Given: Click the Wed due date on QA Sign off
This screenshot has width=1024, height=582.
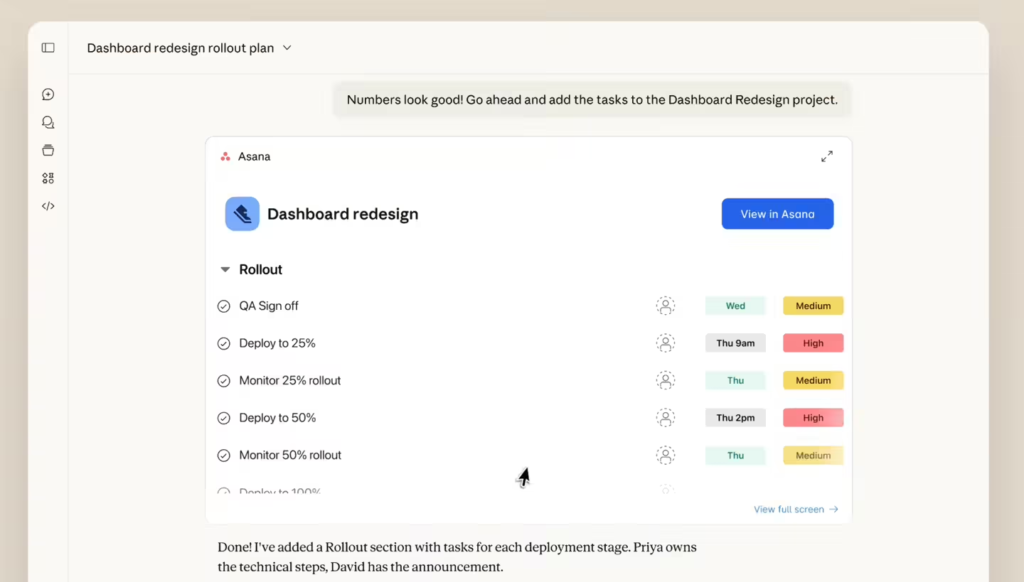Looking at the screenshot, I should [735, 306].
